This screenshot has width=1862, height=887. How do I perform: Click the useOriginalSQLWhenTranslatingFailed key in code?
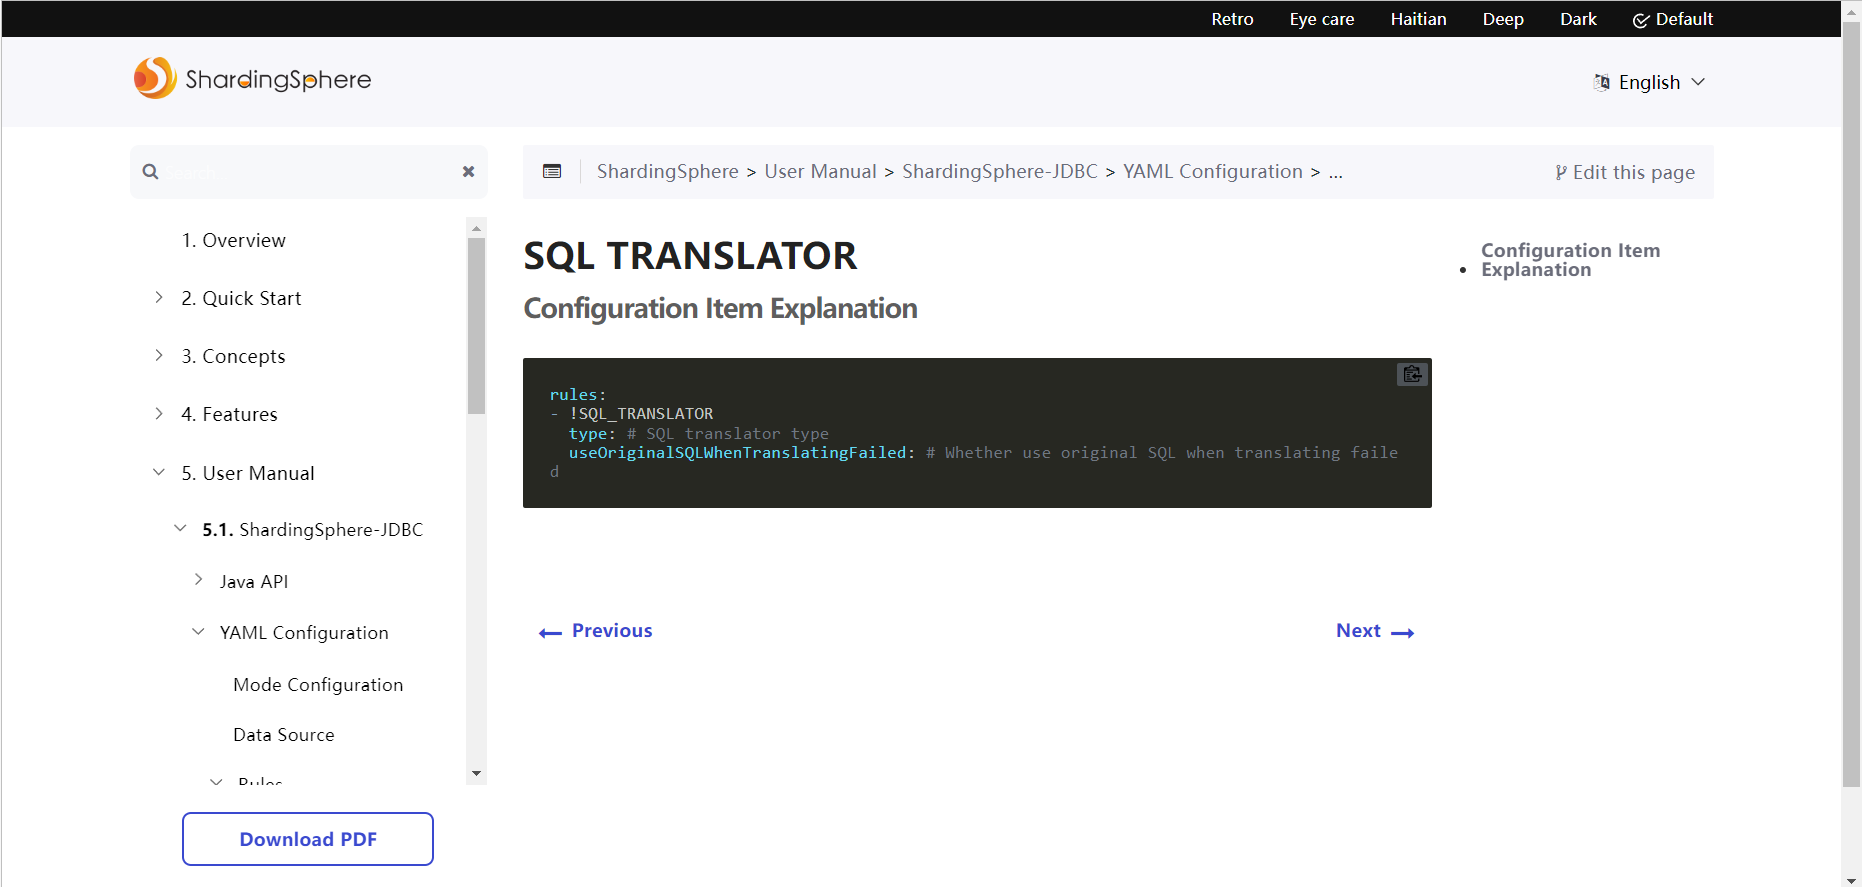pyautogui.click(x=738, y=453)
